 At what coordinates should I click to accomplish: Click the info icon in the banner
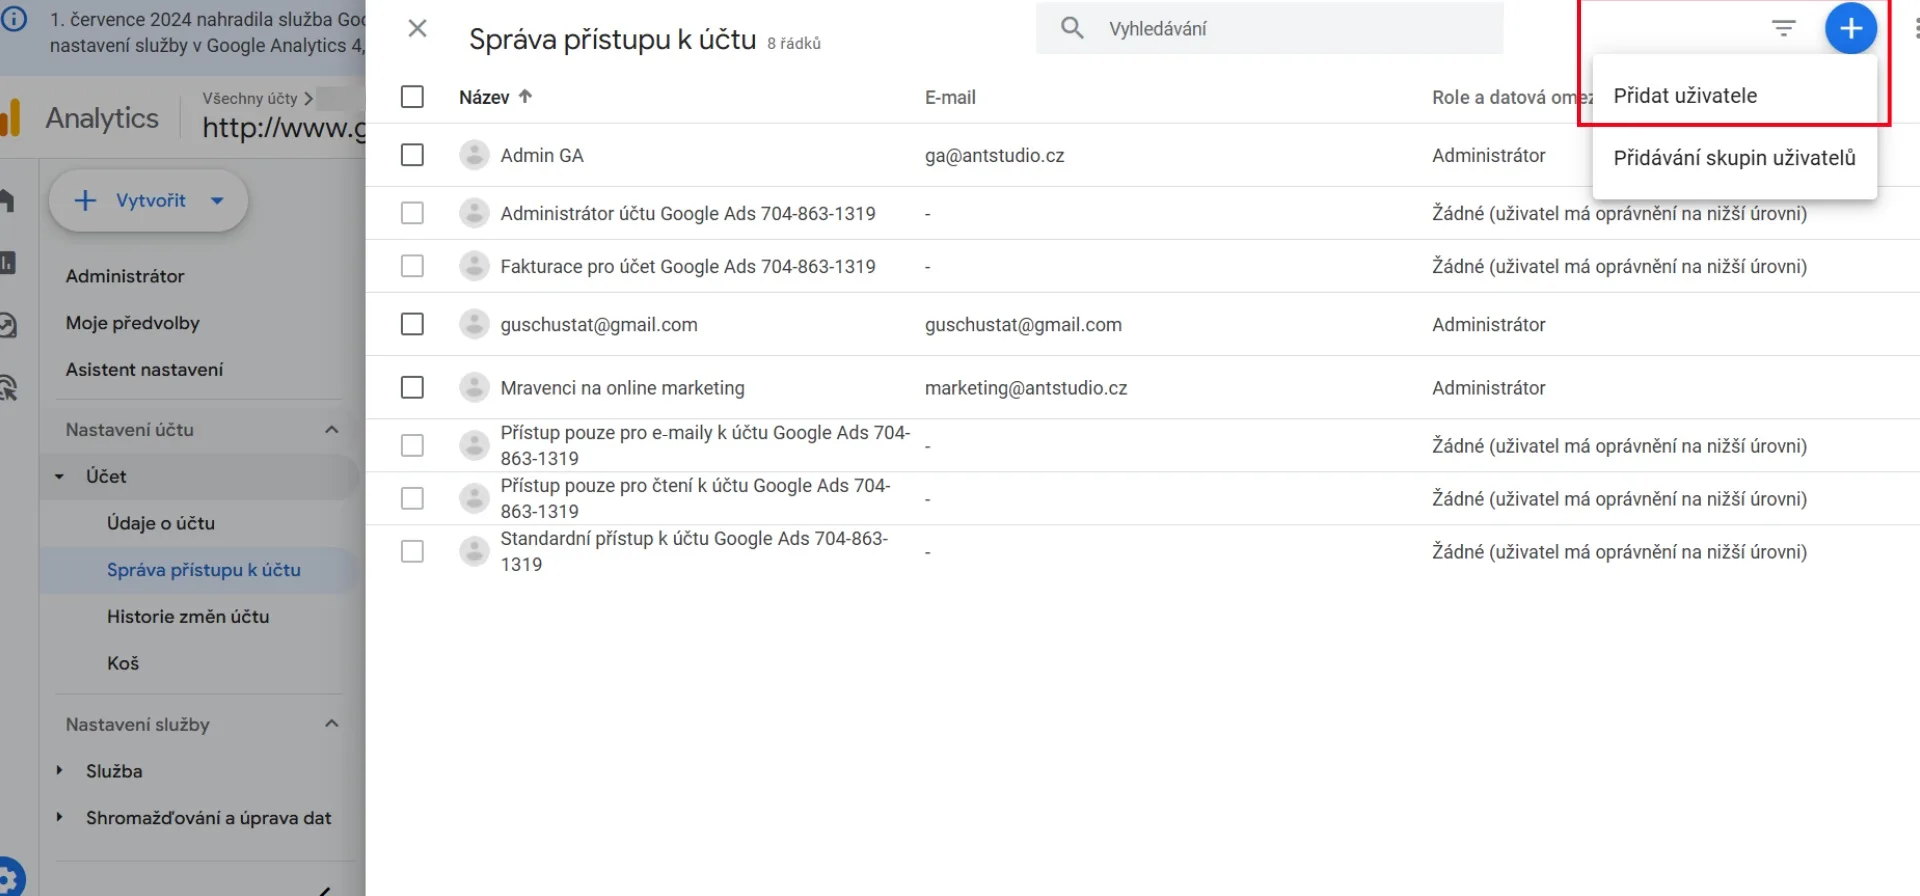[x=13, y=19]
